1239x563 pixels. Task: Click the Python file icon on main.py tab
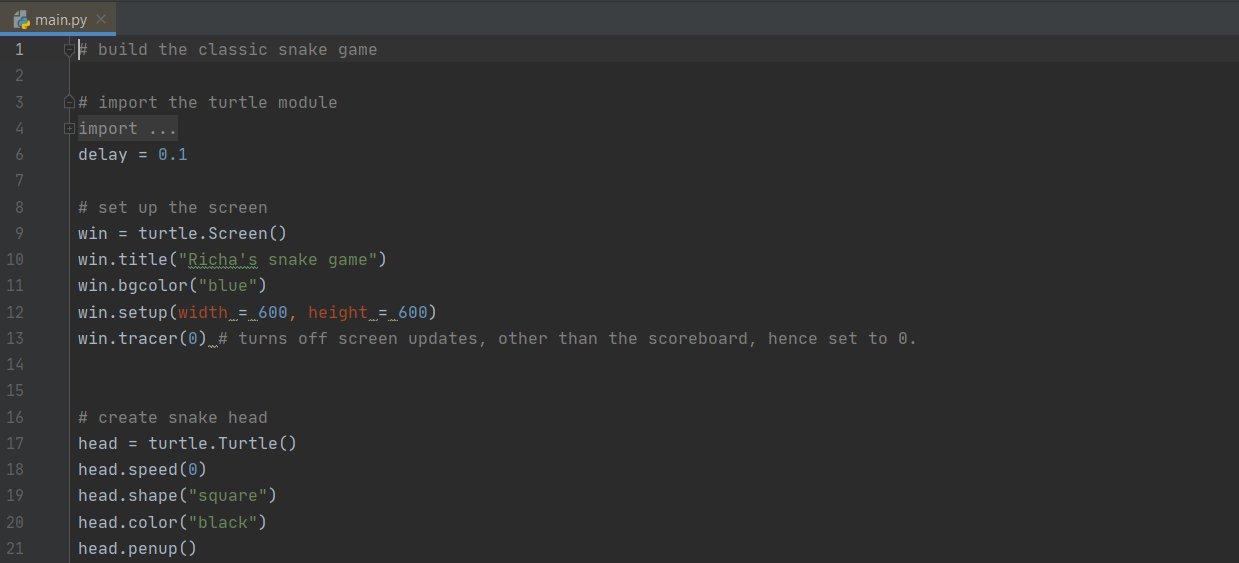(21, 19)
